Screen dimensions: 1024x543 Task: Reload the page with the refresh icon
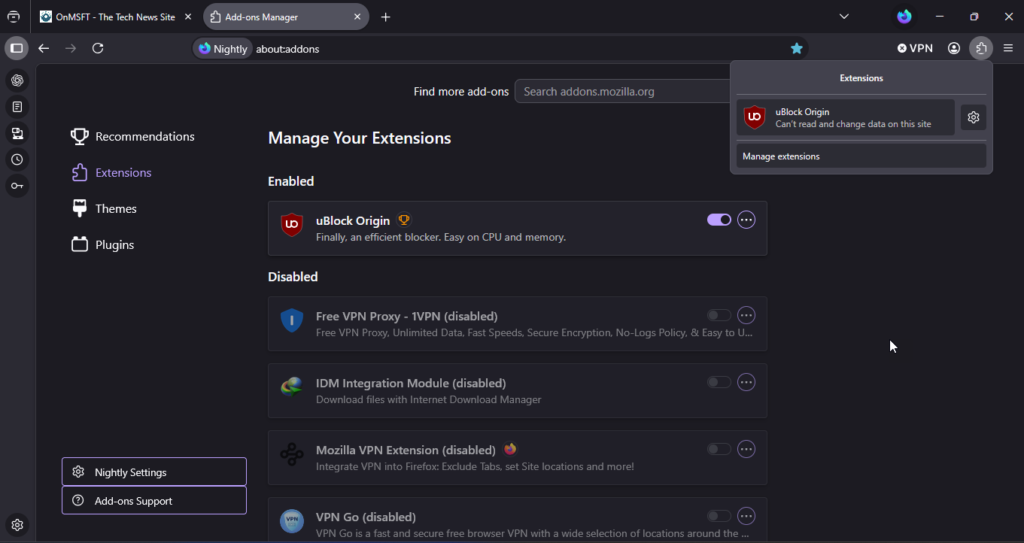(x=98, y=48)
